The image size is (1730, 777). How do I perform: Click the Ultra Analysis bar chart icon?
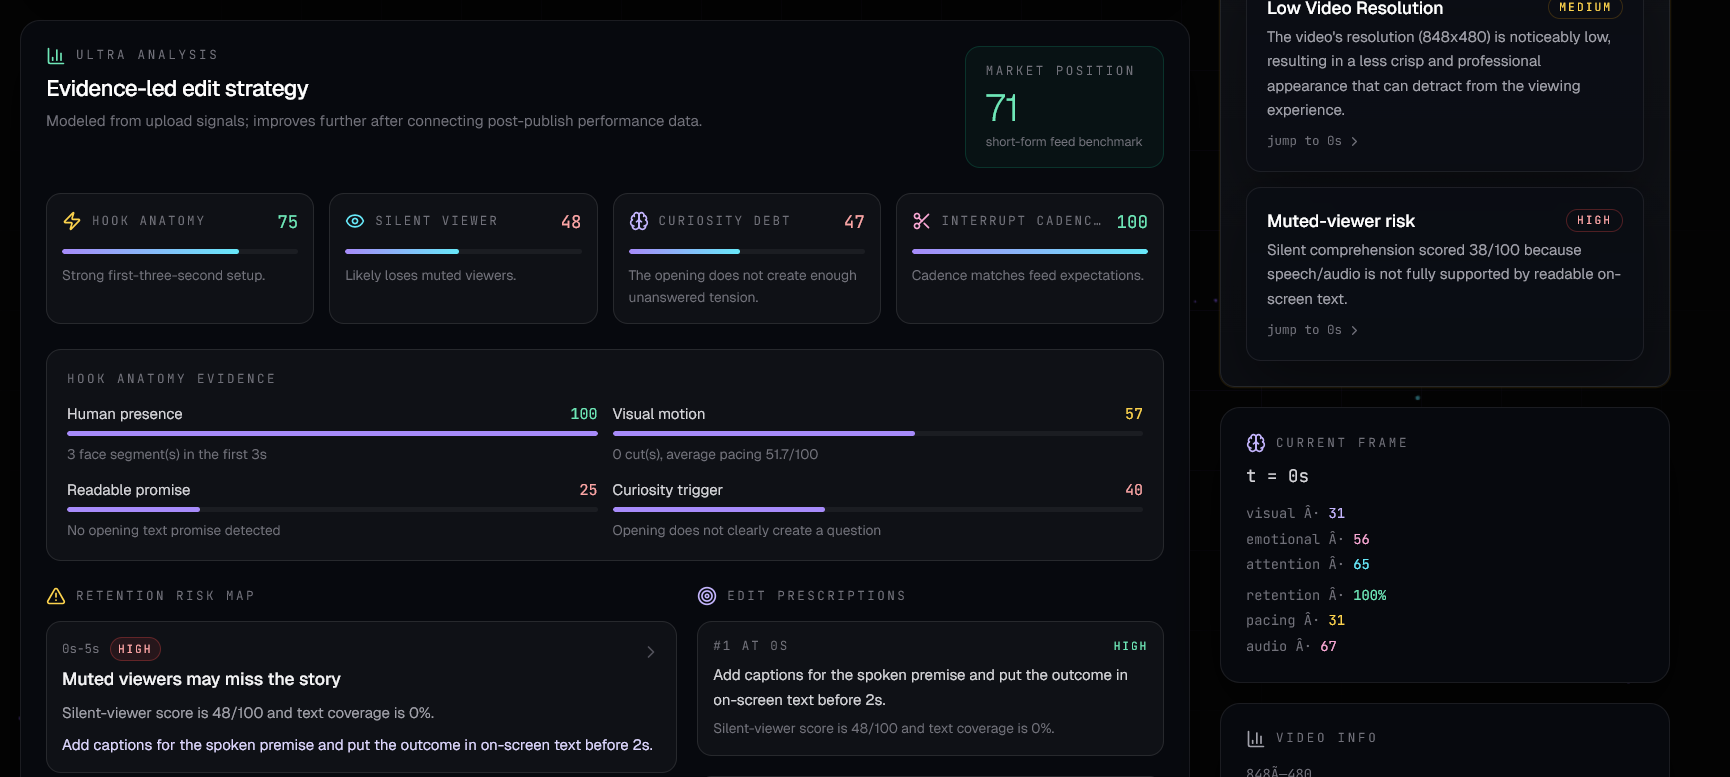56,56
